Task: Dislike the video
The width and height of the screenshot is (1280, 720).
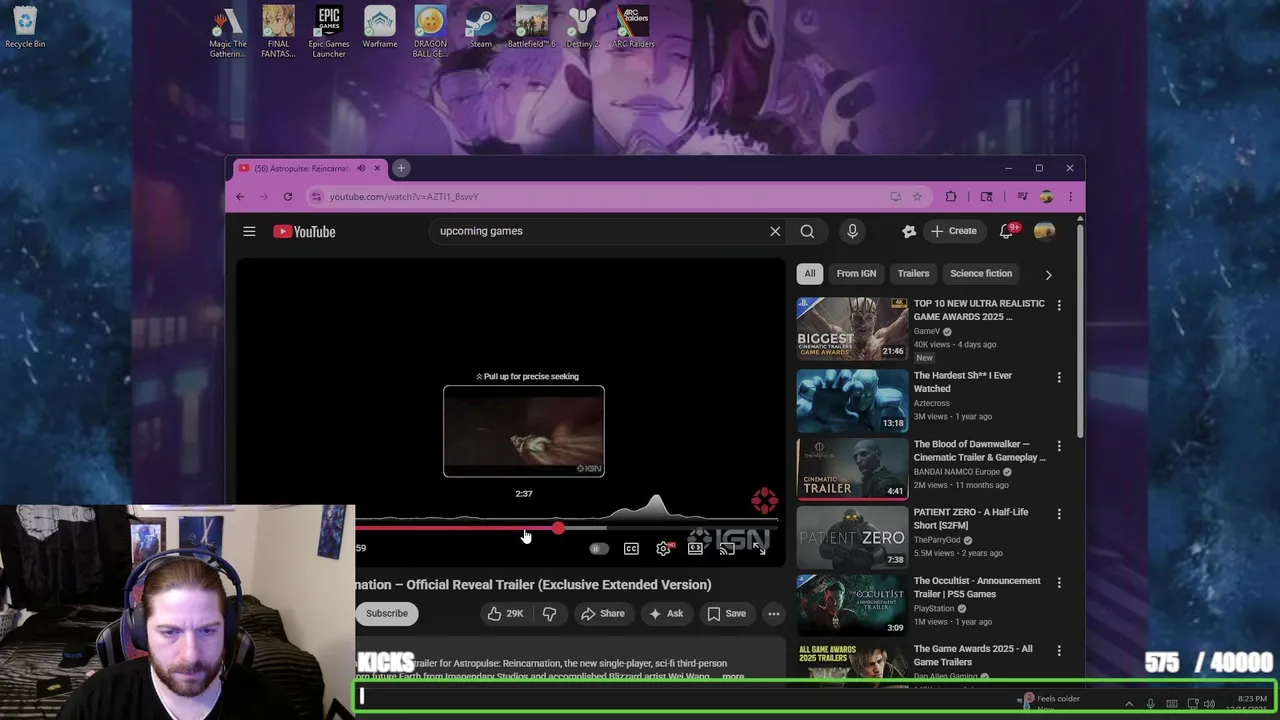Action: click(549, 614)
